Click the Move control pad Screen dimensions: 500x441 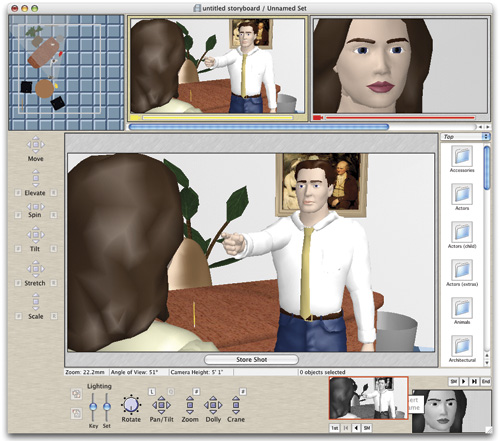pyautogui.click(x=36, y=144)
